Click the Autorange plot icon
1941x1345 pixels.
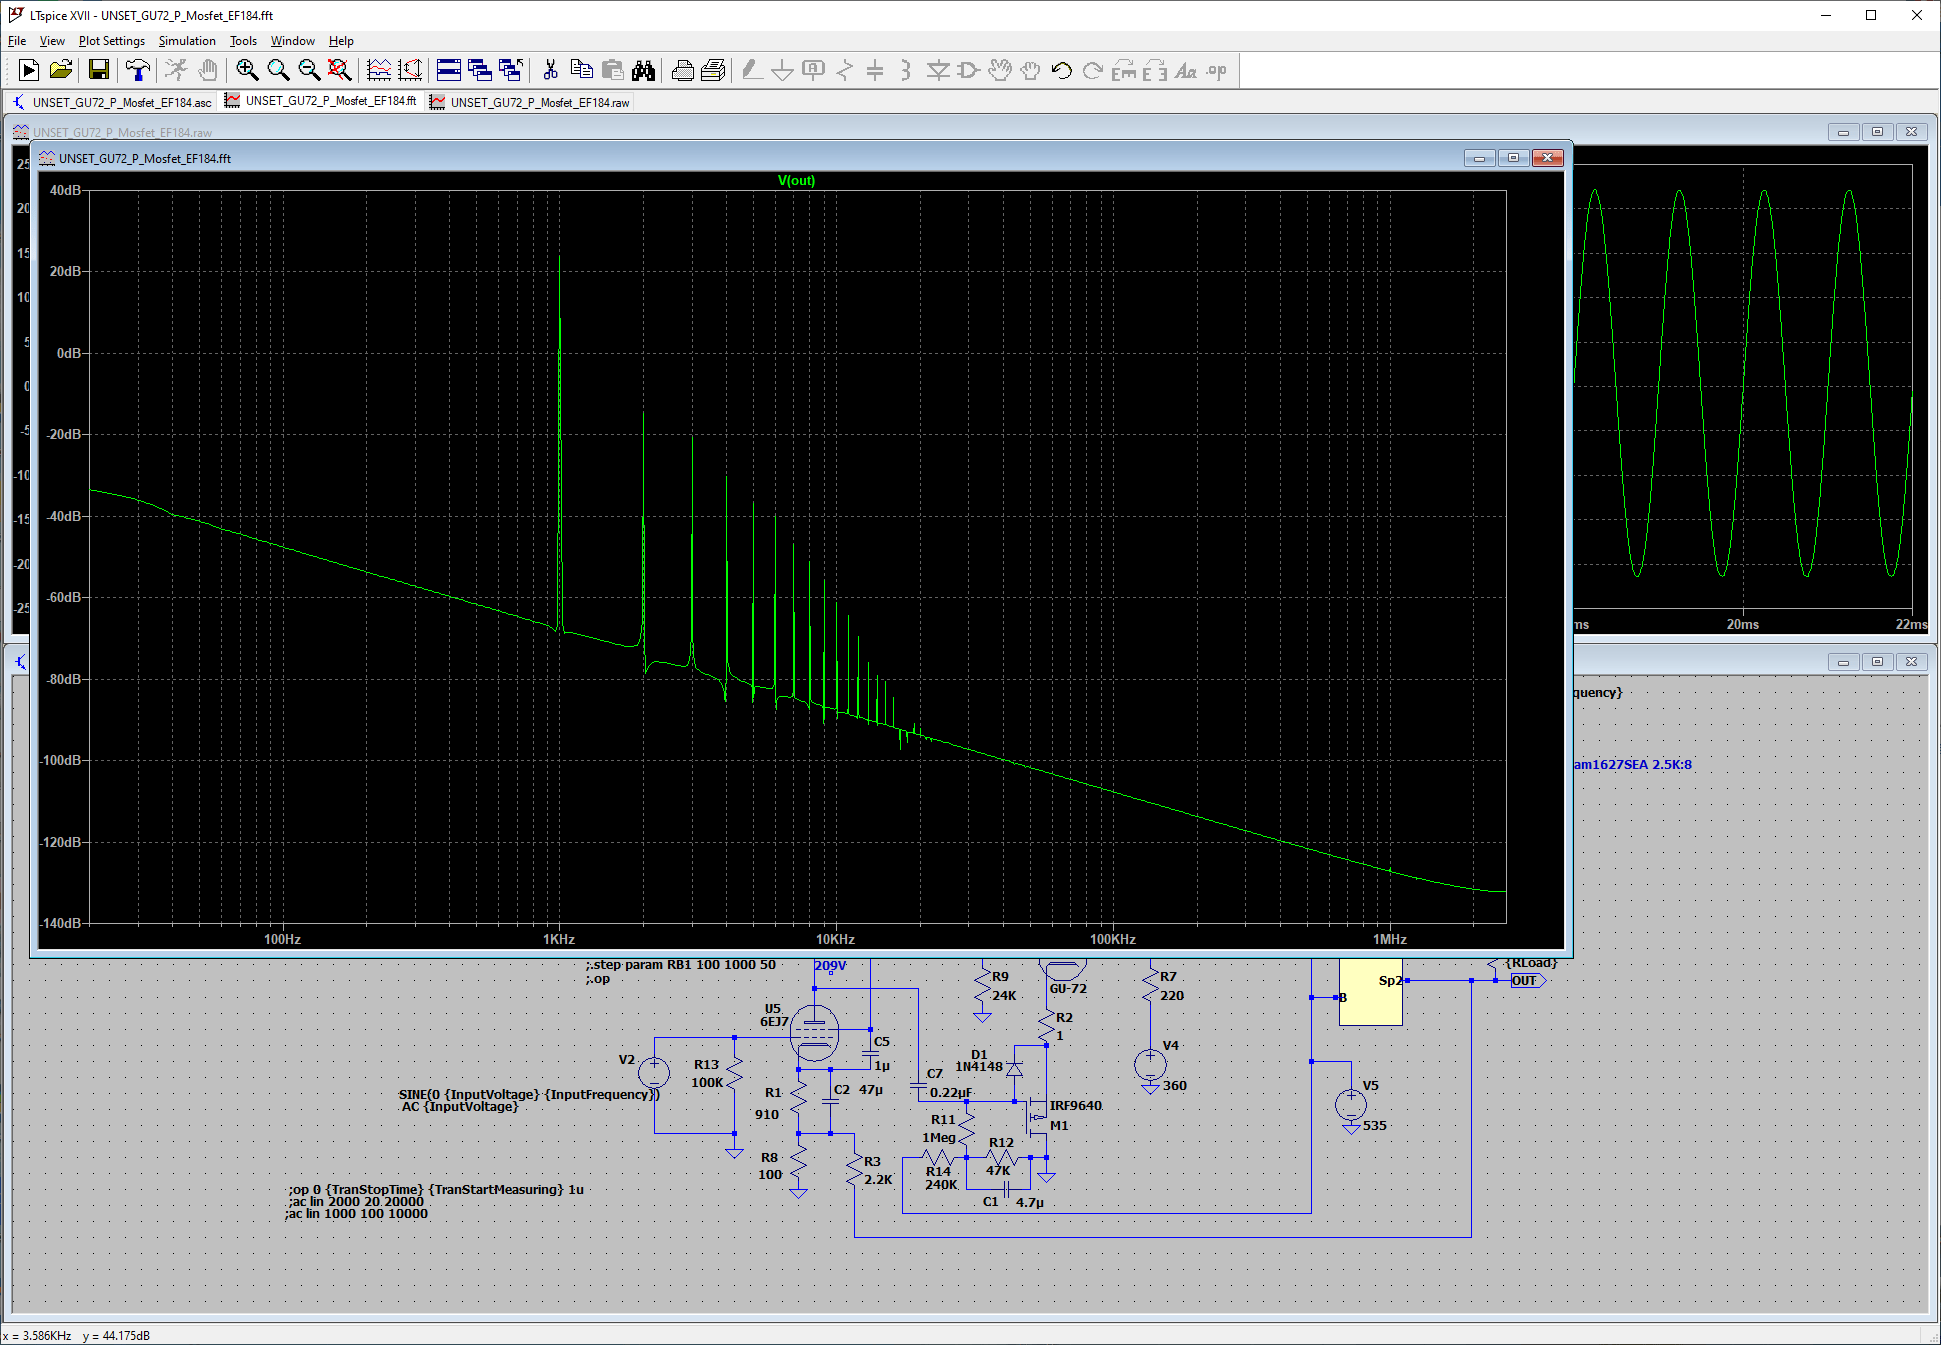pyautogui.click(x=410, y=70)
